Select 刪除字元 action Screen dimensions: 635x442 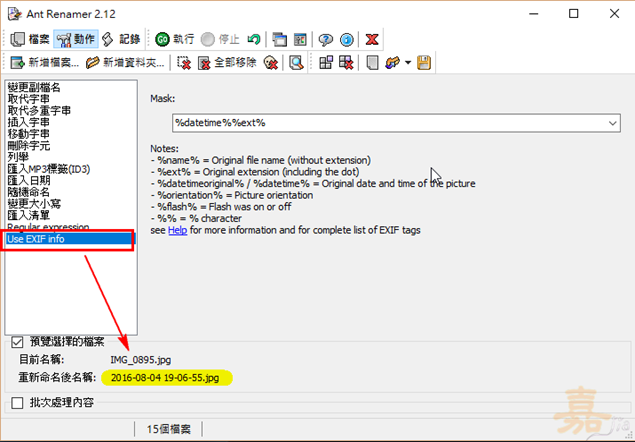point(28,145)
